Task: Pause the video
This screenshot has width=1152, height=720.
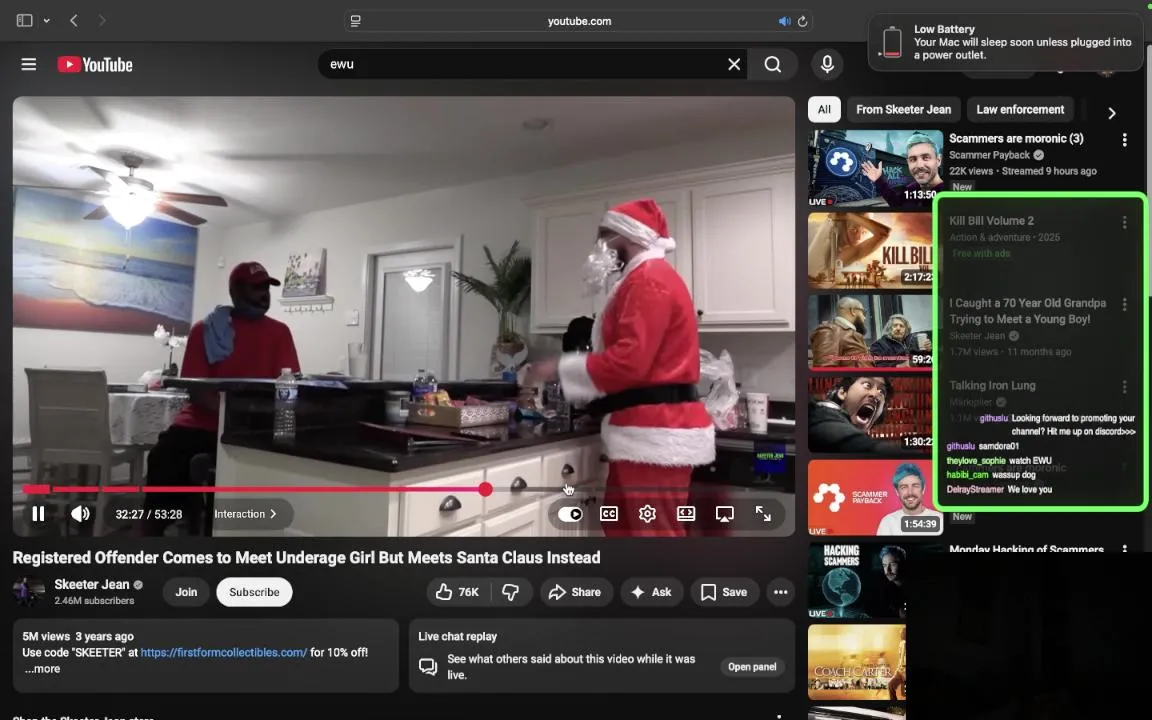Action: click(38, 514)
